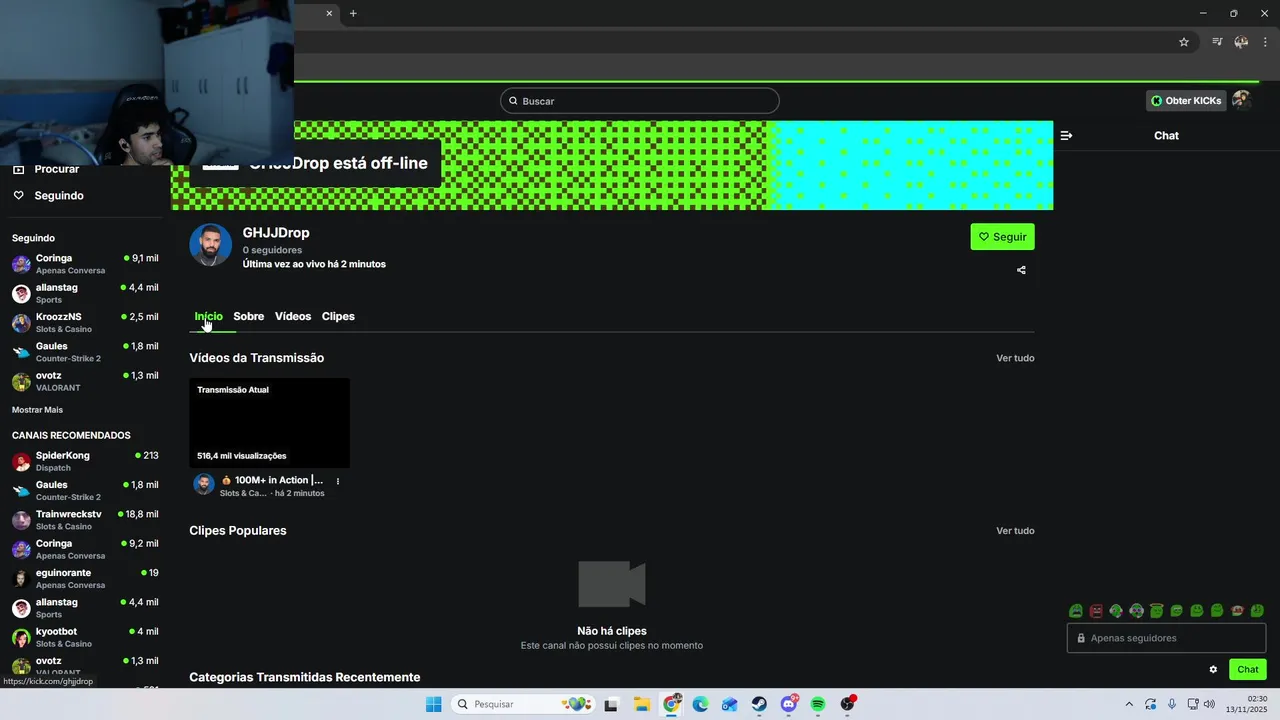Viewport: 1280px width, 720px height.
Task: Click the SpiderKong channel avatar
Action: click(x=21, y=461)
